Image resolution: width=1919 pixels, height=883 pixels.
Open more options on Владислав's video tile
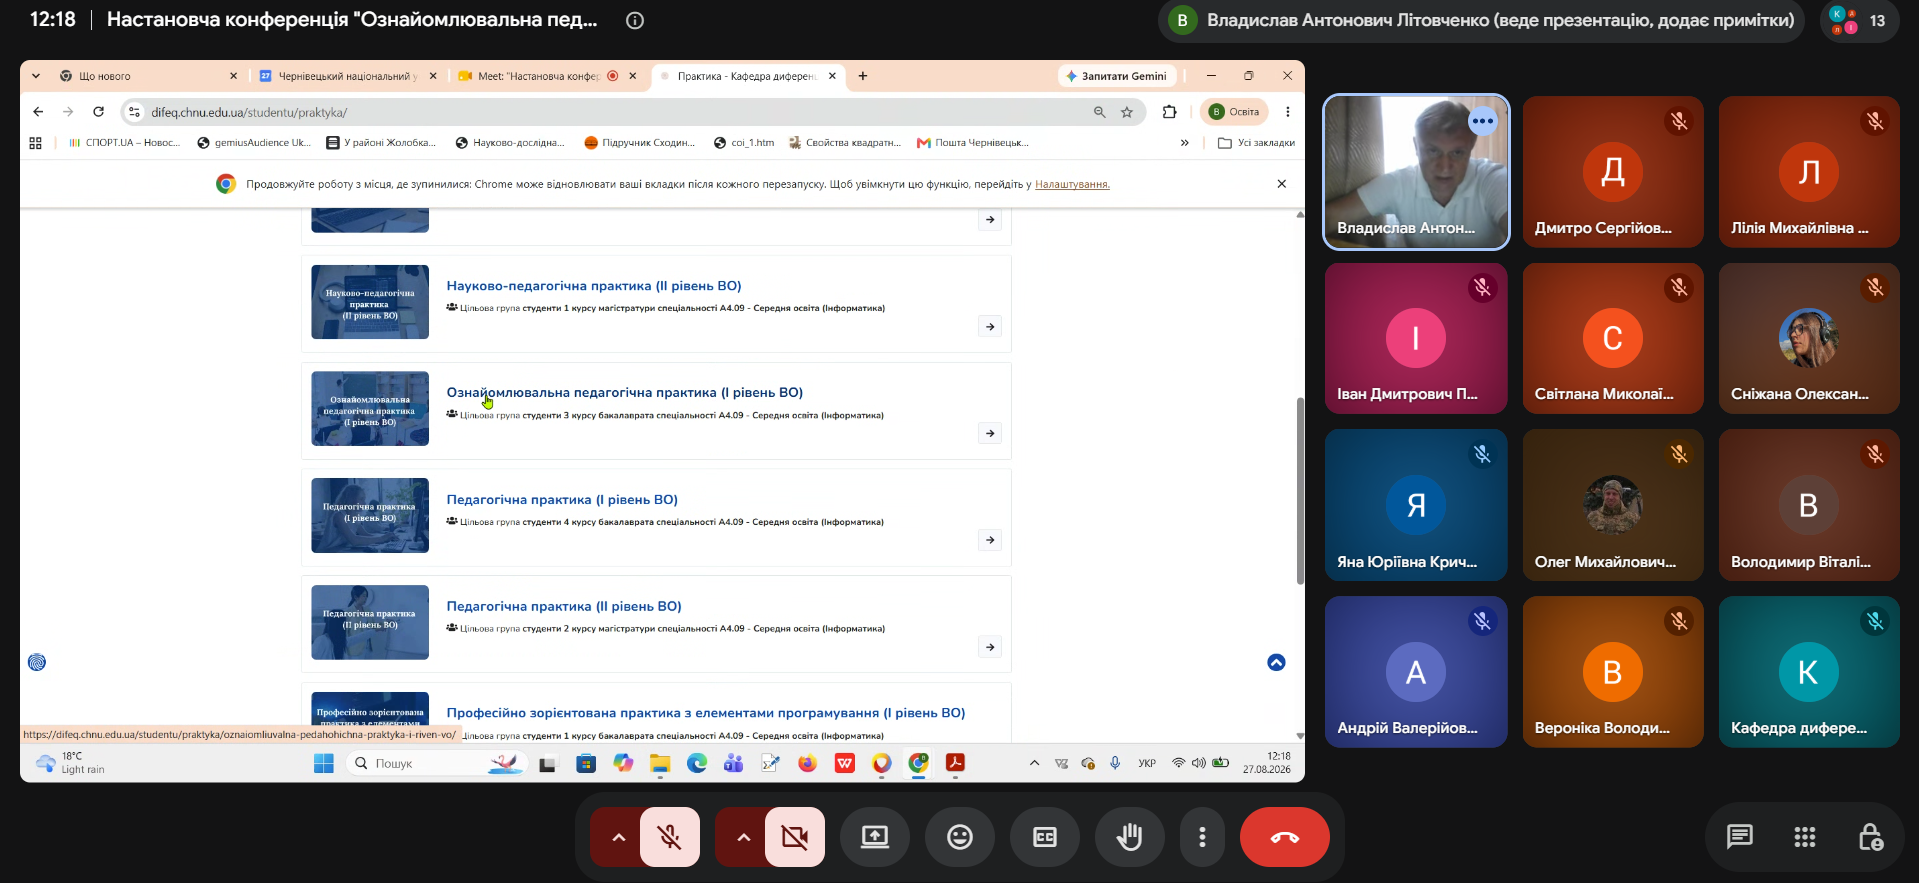(x=1483, y=121)
